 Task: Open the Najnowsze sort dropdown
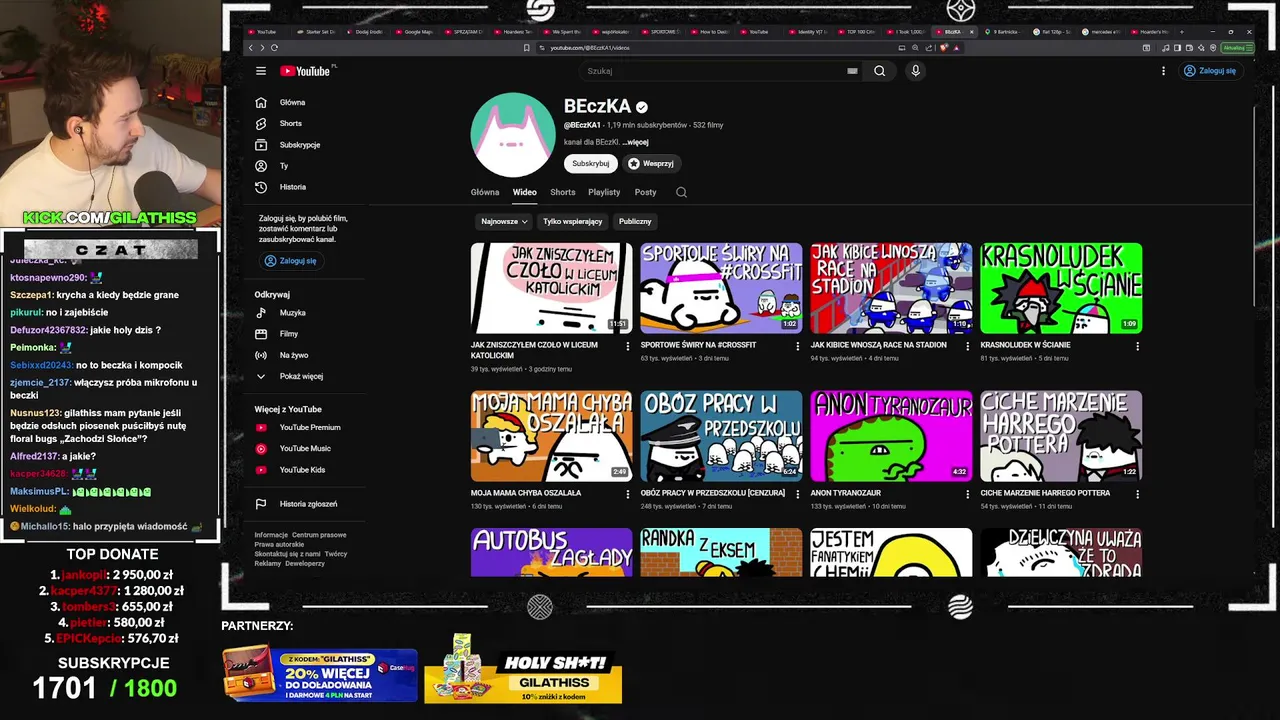click(504, 221)
